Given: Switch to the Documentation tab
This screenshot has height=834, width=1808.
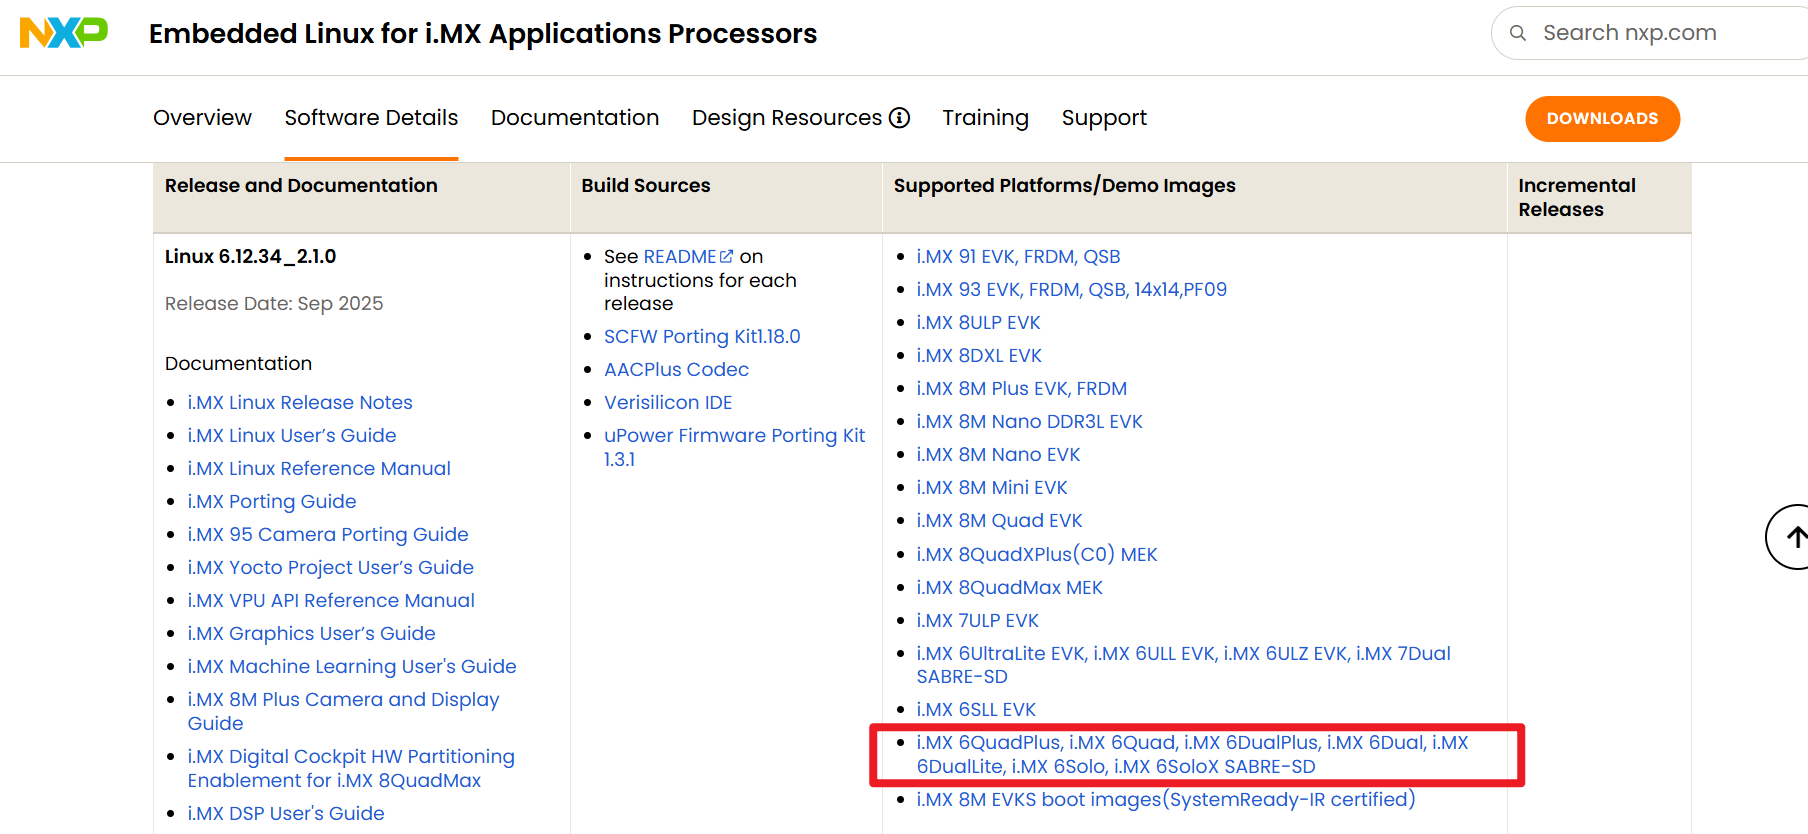Looking at the screenshot, I should click(575, 118).
